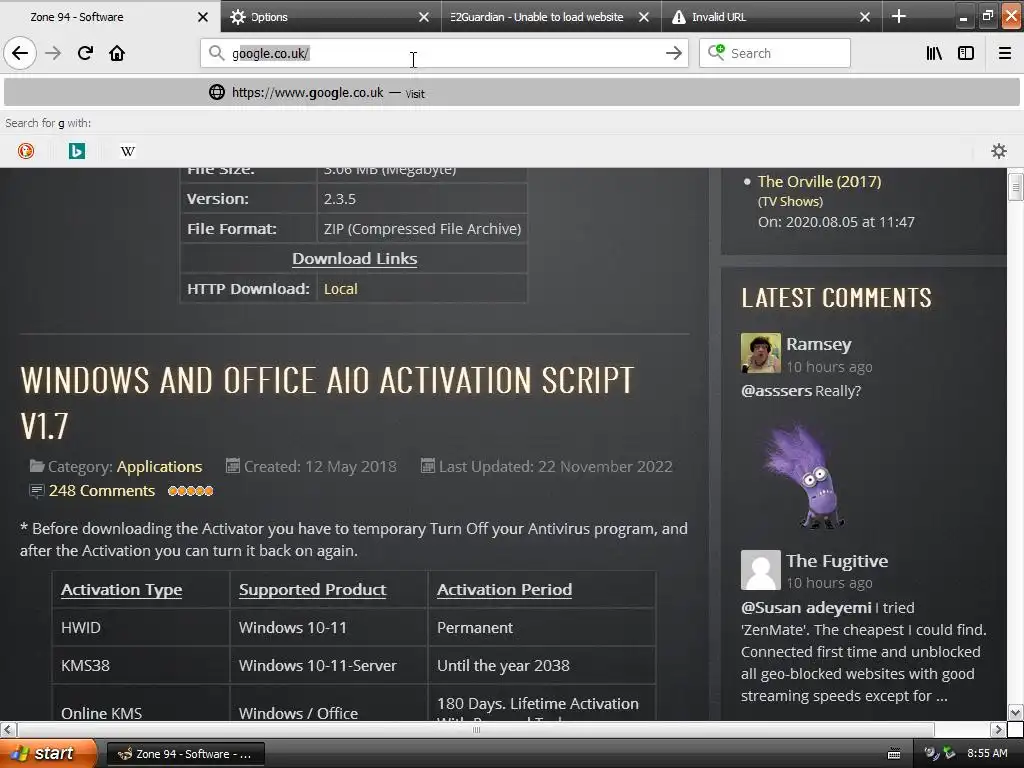This screenshot has width=1024, height=768.
Task: Search with the DuckDuckGo icon
Action: (x=25, y=151)
